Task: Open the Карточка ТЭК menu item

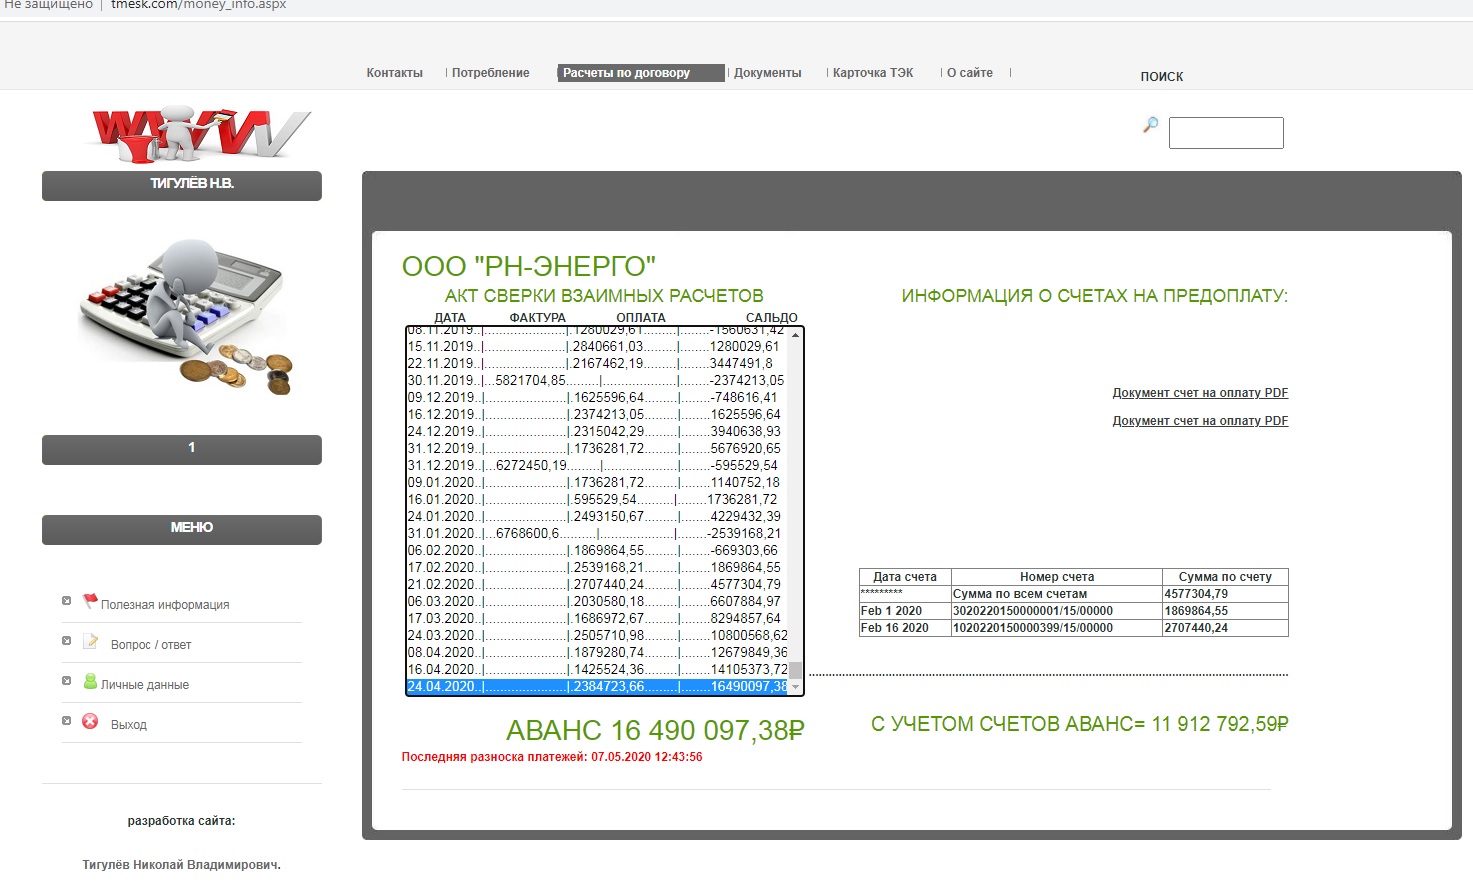Action: point(872,73)
